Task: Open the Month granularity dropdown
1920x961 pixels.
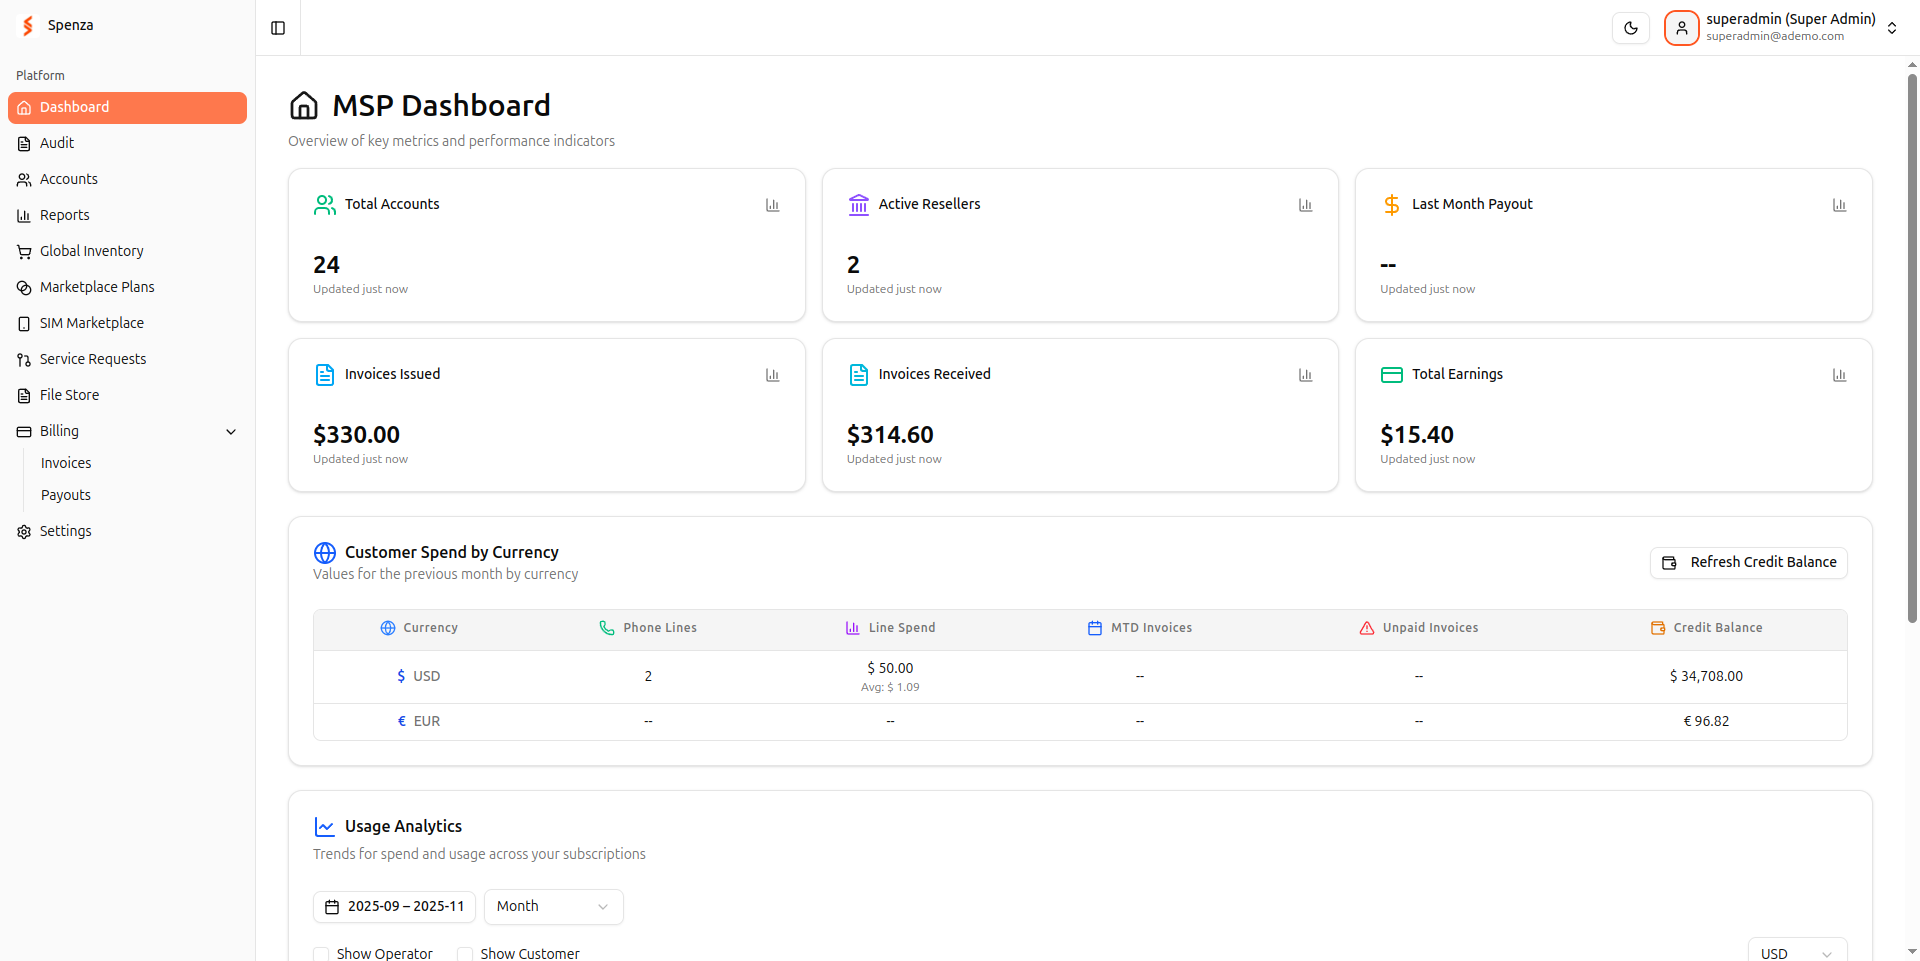Action: coord(553,907)
